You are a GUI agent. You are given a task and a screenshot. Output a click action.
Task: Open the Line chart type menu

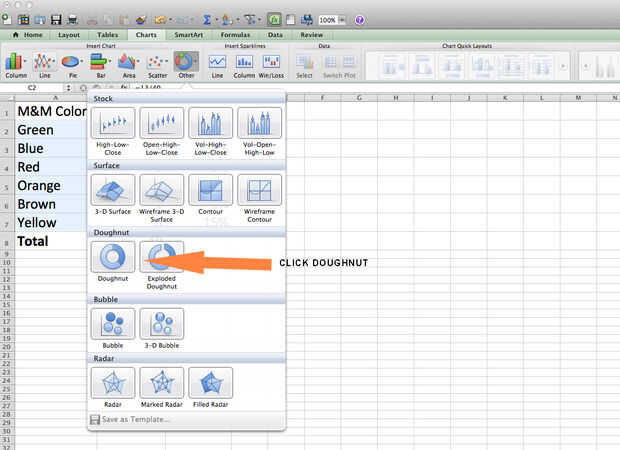click(x=44, y=66)
